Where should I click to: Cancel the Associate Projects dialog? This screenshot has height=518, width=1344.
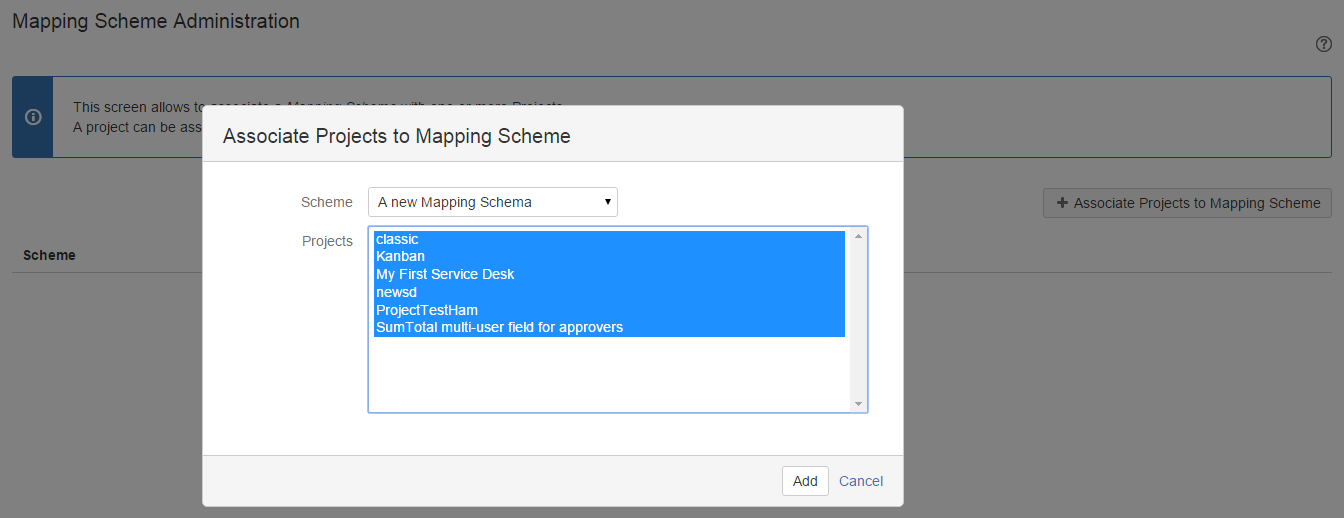pyautogui.click(x=860, y=481)
